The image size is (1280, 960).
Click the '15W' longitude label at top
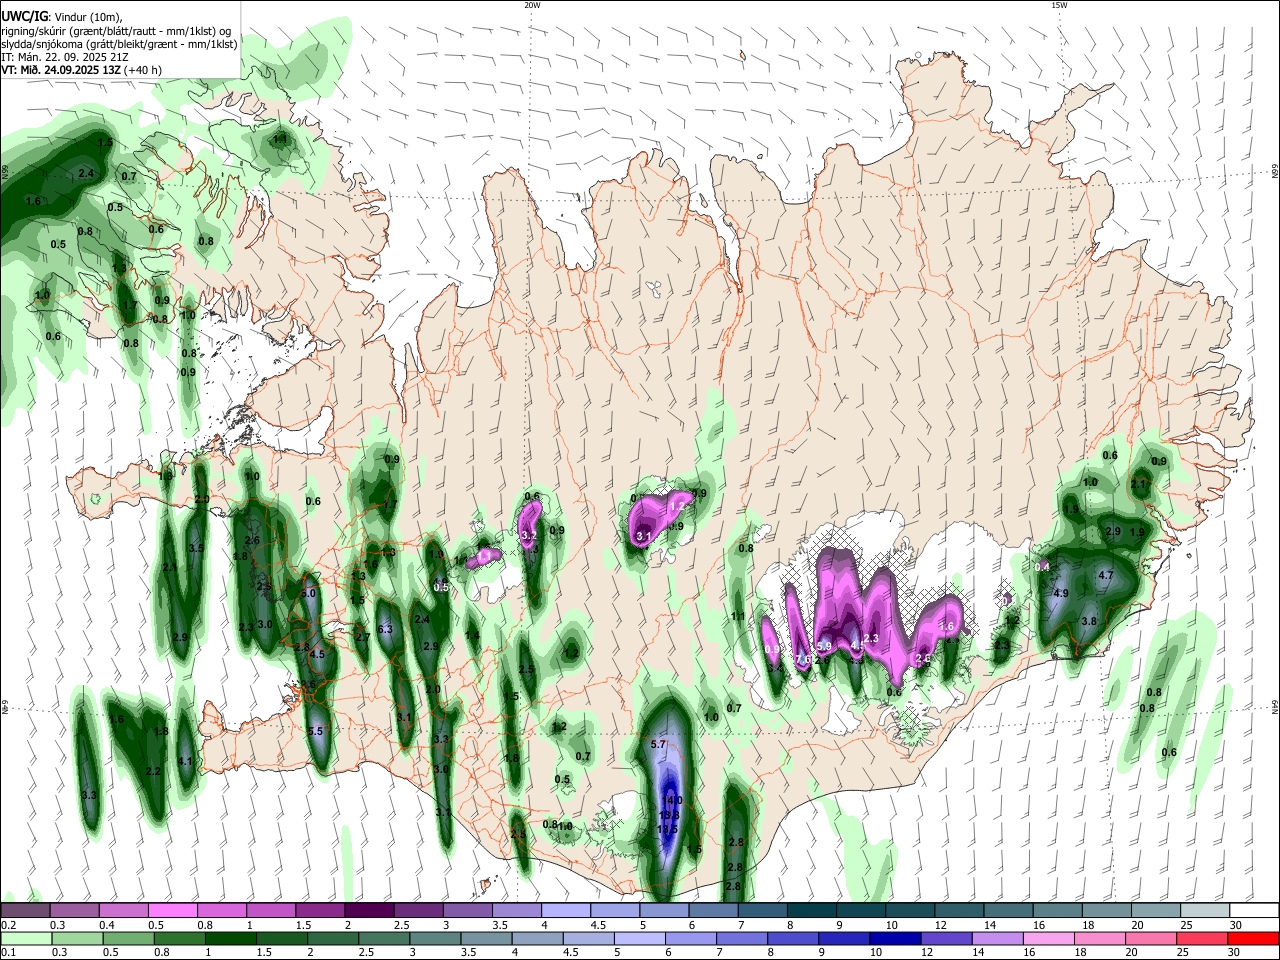[x=1059, y=5]
